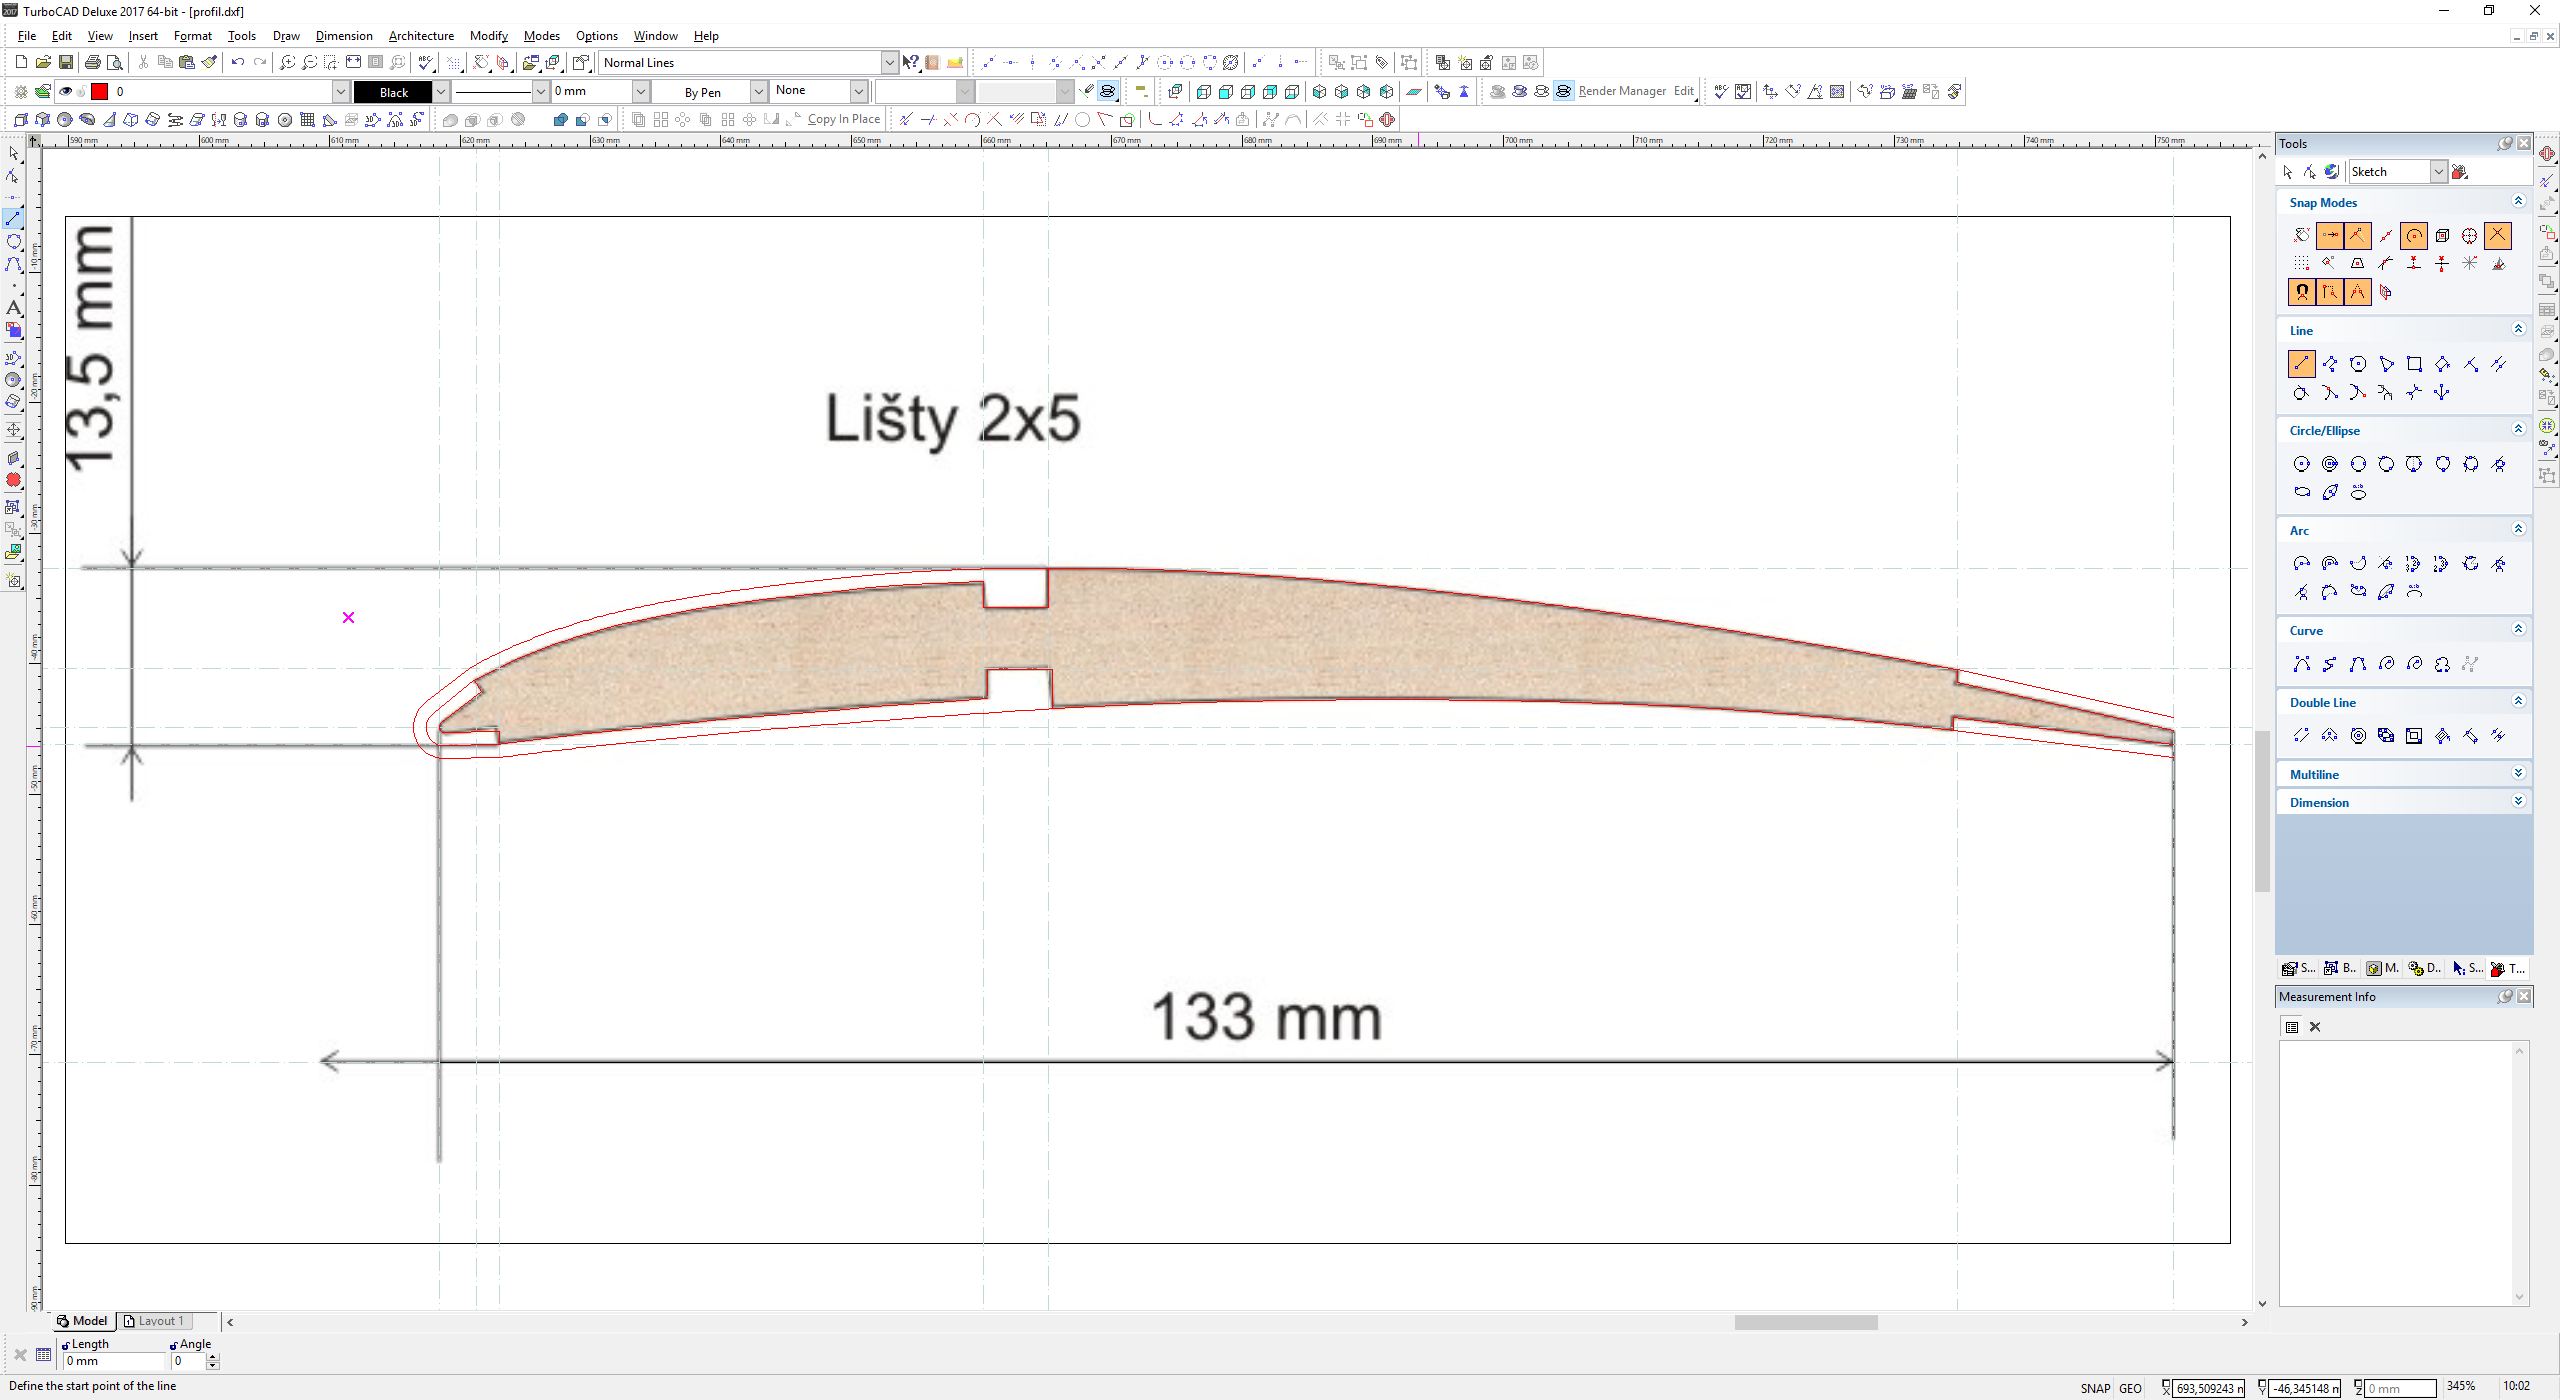Toggle the Intersection snap mode
Screen dimensions: 2560x1400
point(2498,235)
